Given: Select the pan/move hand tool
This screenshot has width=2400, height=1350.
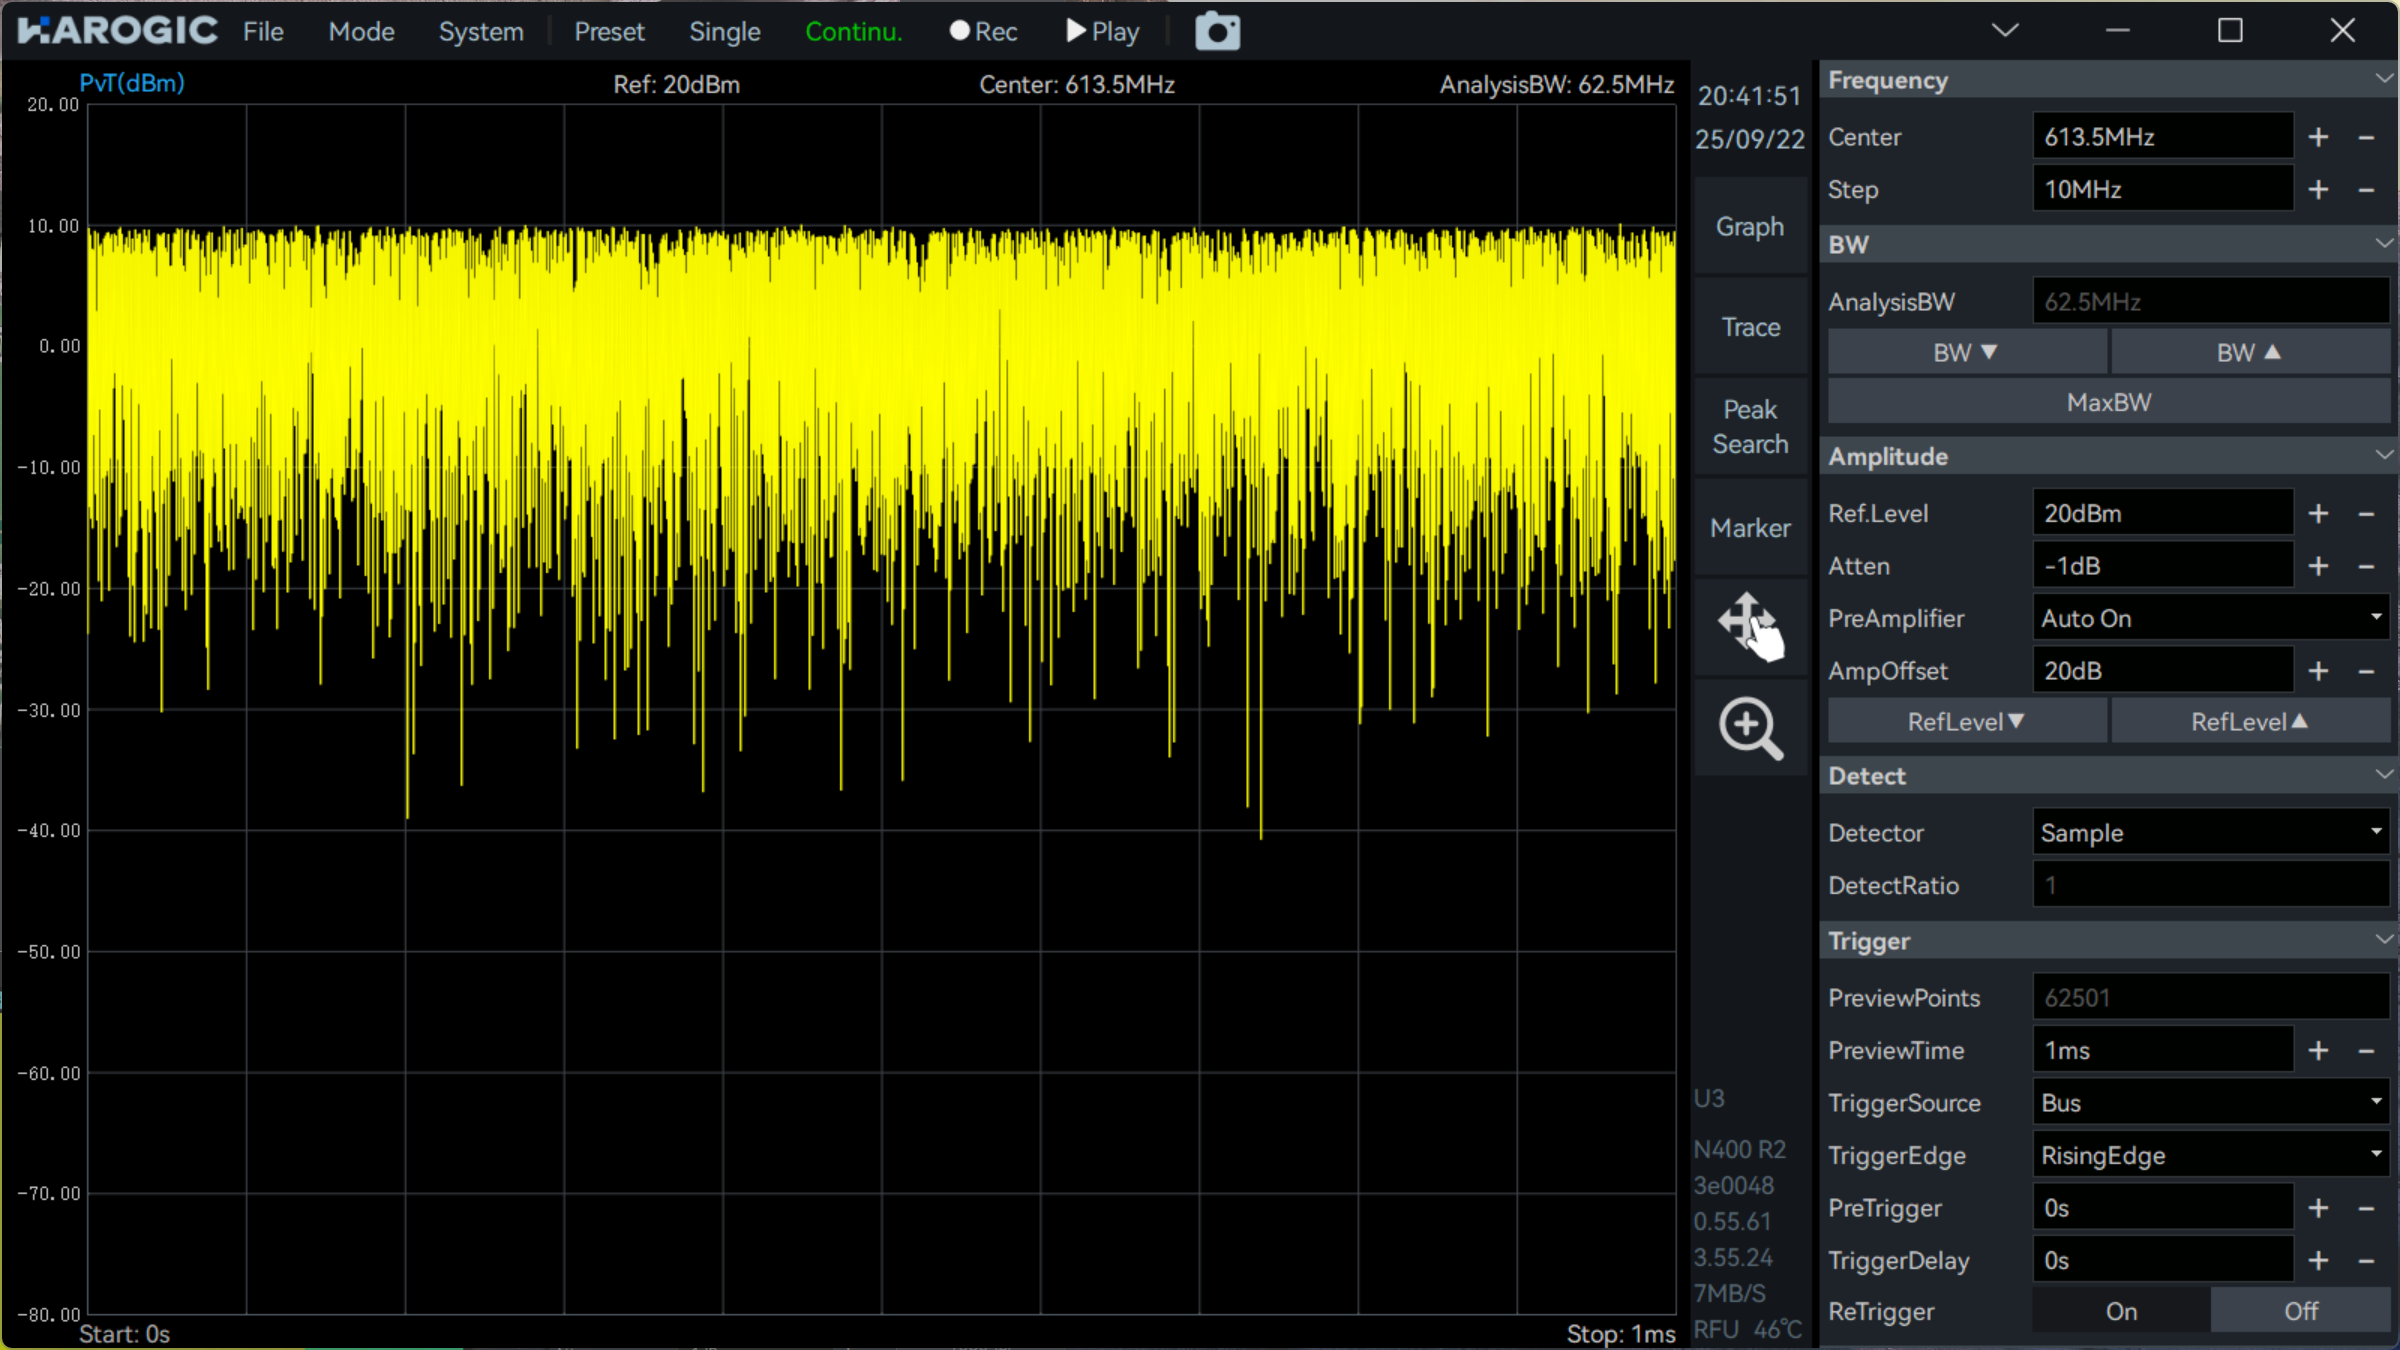Looking at the screenshot, I should tap(1750, 626).
